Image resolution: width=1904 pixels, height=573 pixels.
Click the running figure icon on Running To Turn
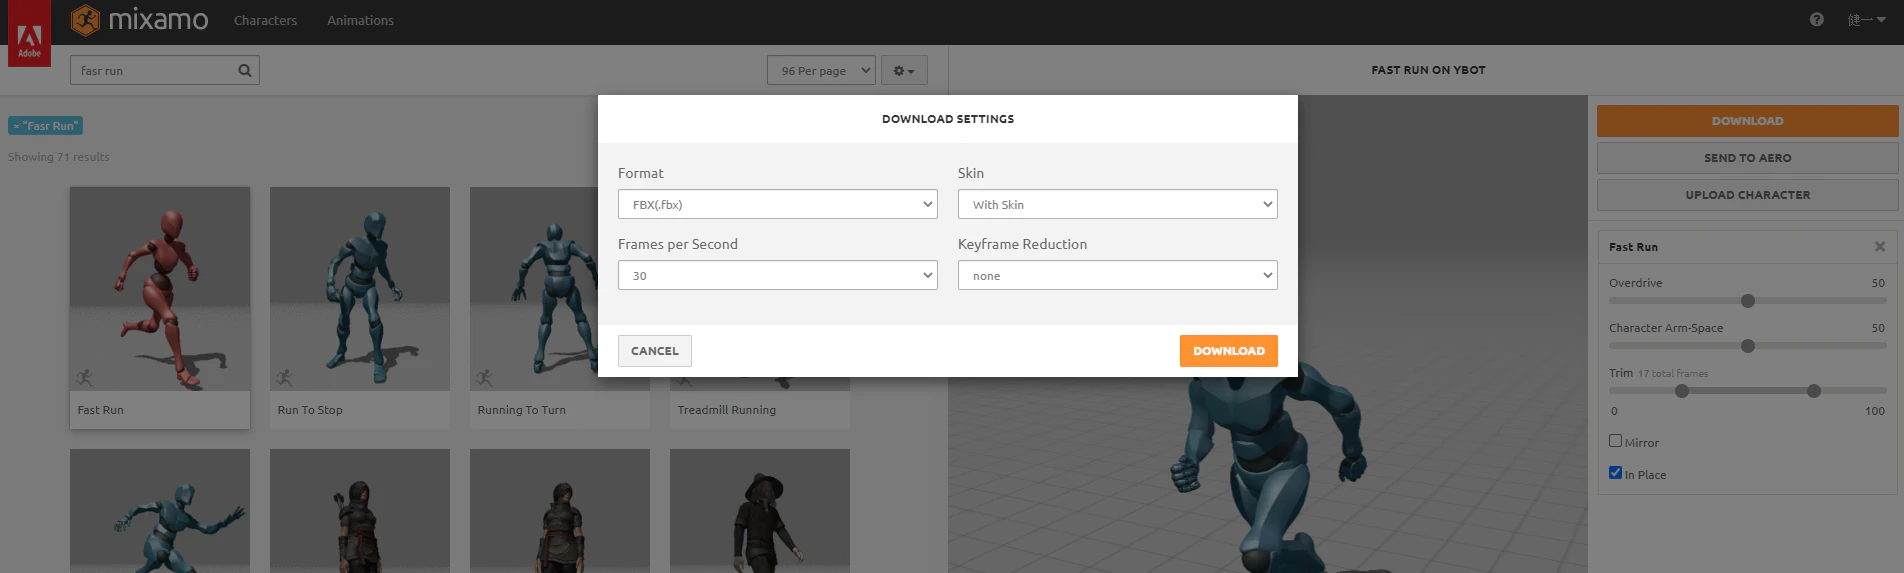pyautogui.click(x=484, y=378)
